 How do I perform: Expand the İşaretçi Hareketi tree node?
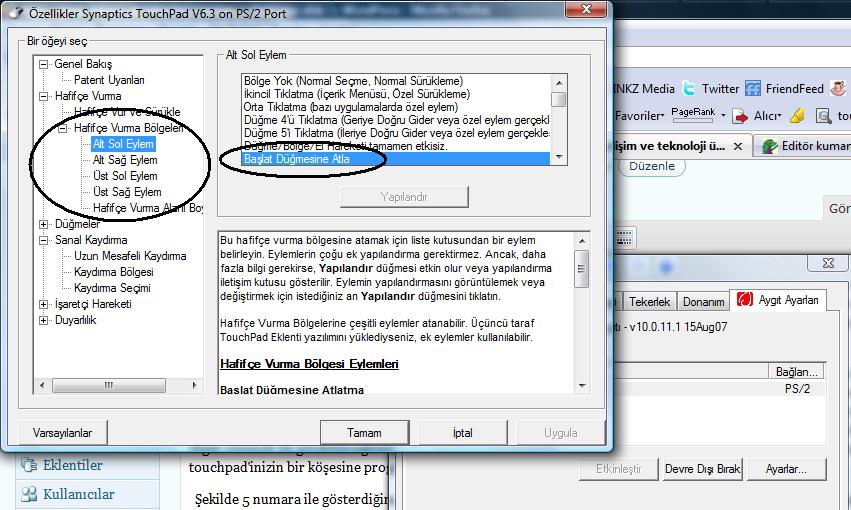43,304
